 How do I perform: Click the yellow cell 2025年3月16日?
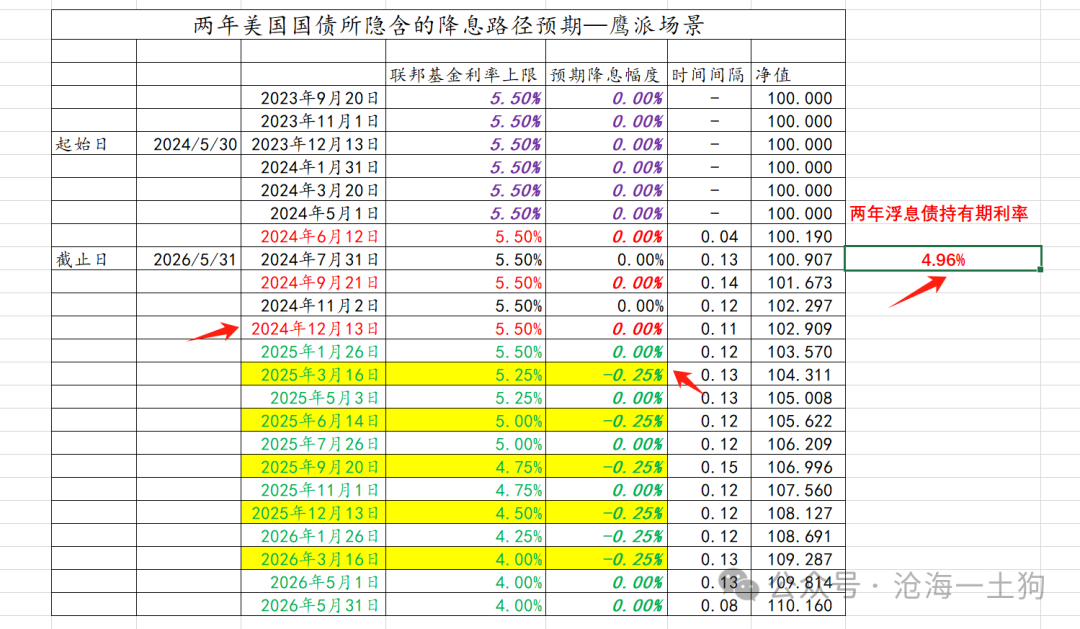(313, 375)
